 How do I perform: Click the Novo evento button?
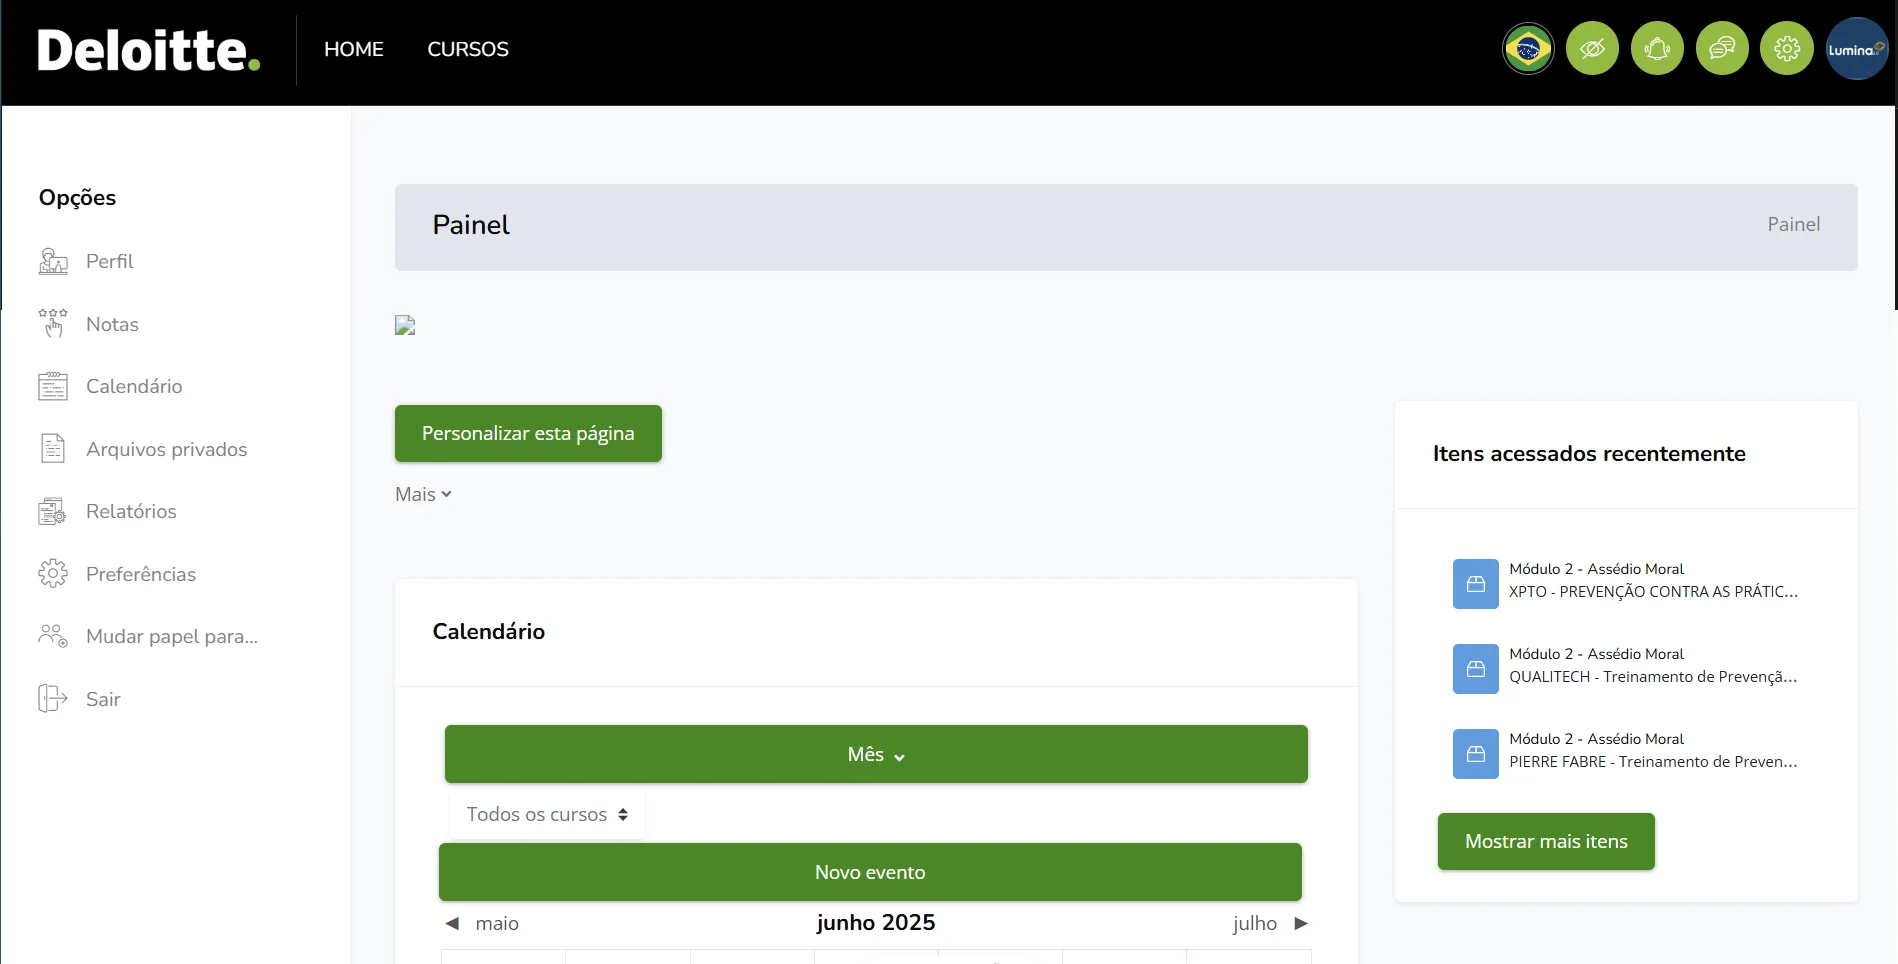(870, 872)
